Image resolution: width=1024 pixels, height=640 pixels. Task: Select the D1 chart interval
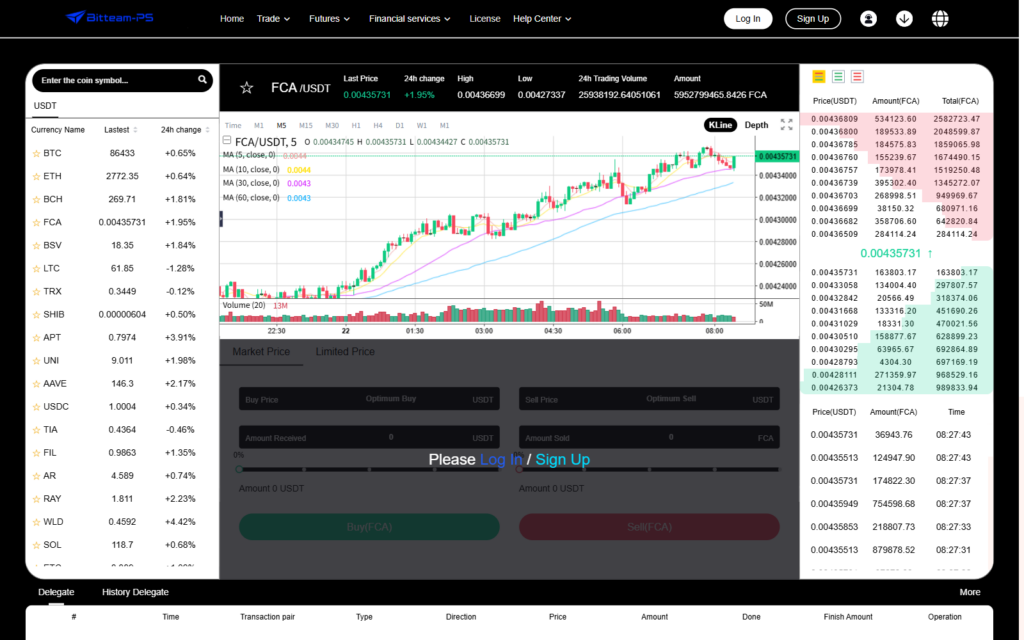click(400, 125)
